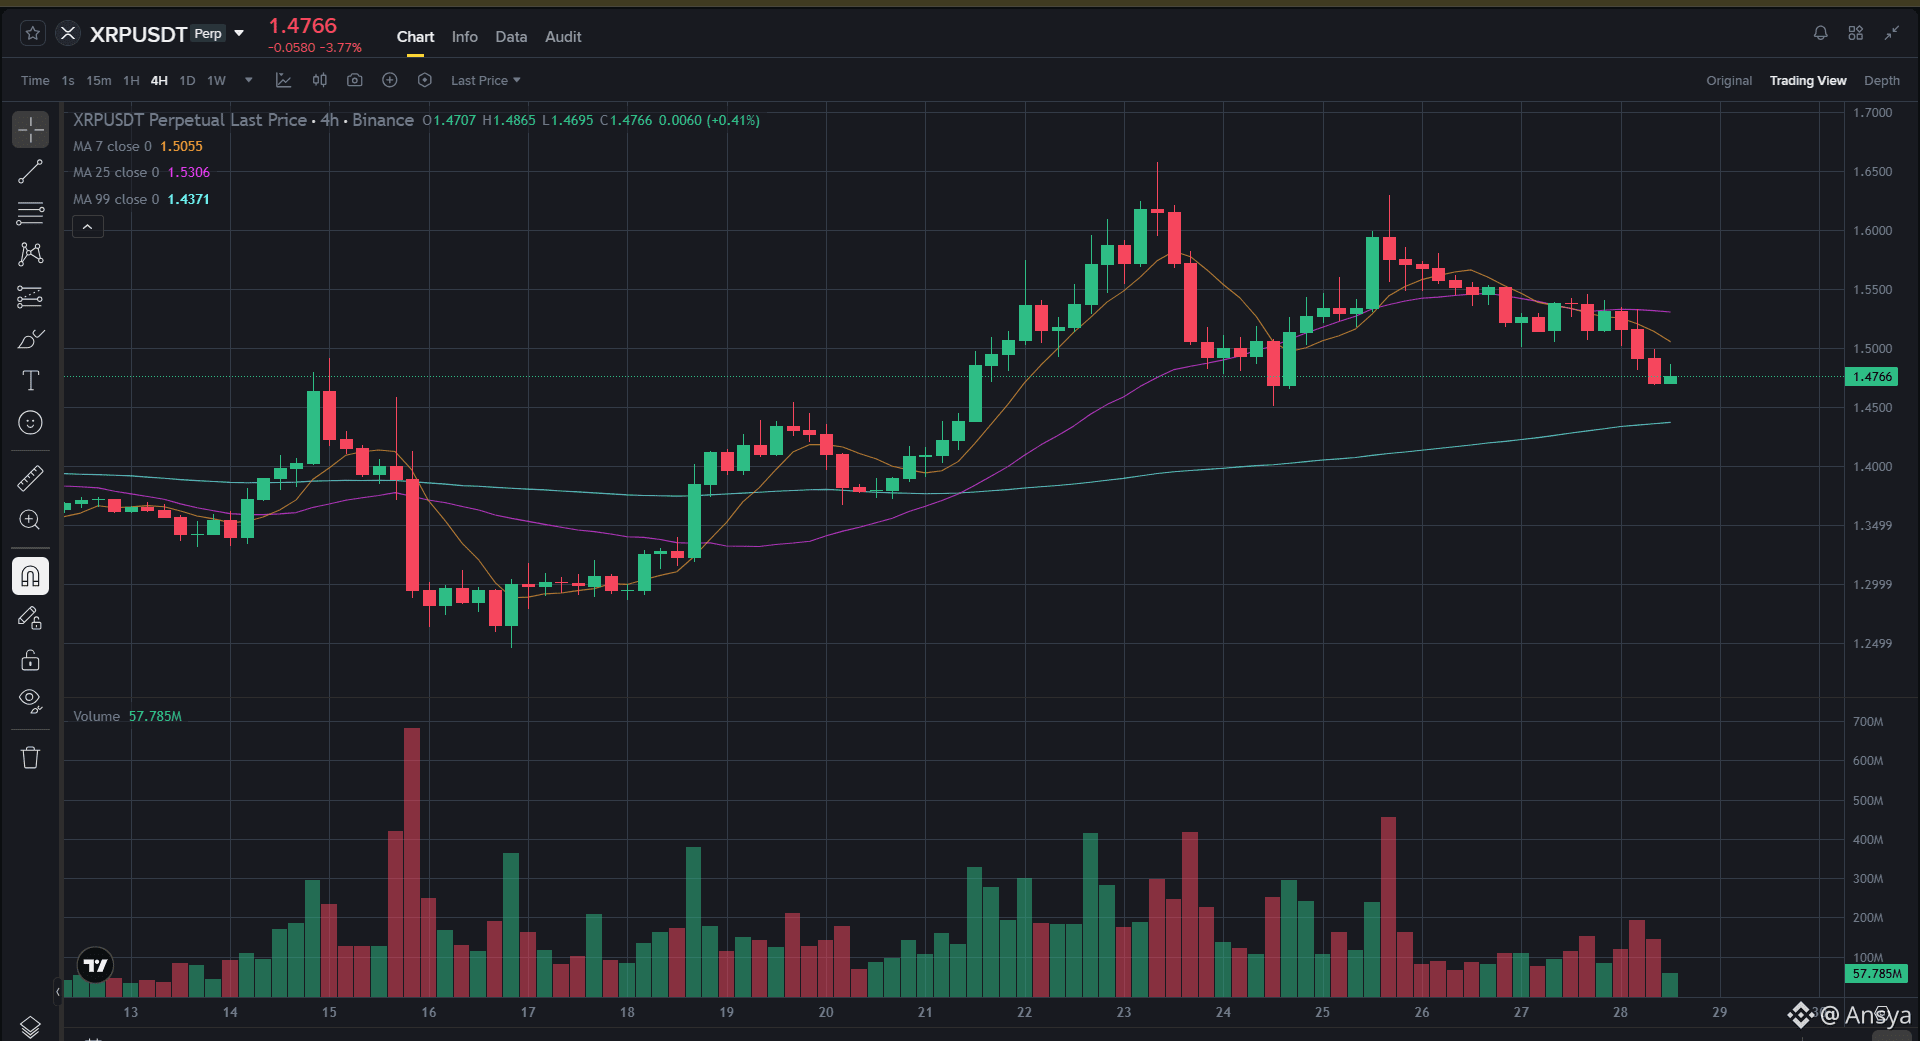Select the trend line drawing tool
1920x1041 pixels.
tap(30, 171)
